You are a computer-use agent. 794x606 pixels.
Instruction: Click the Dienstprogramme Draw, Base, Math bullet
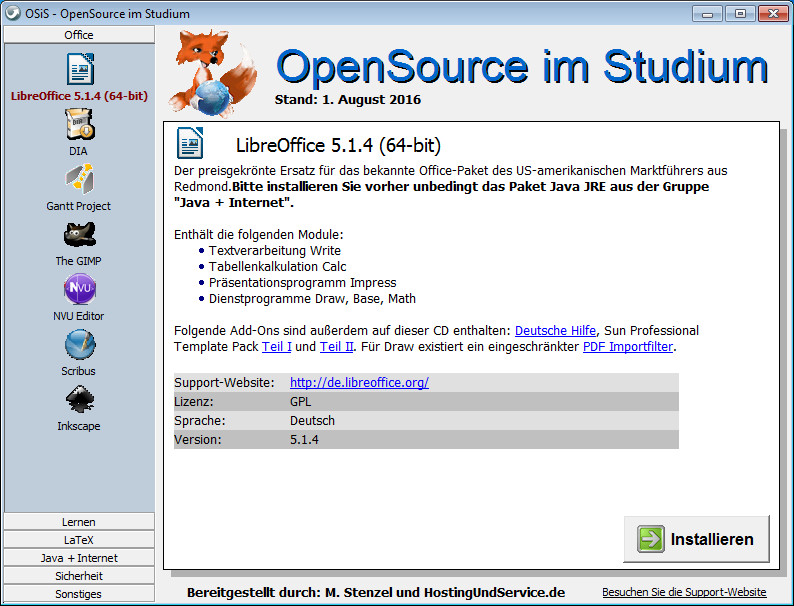(312, 299)
